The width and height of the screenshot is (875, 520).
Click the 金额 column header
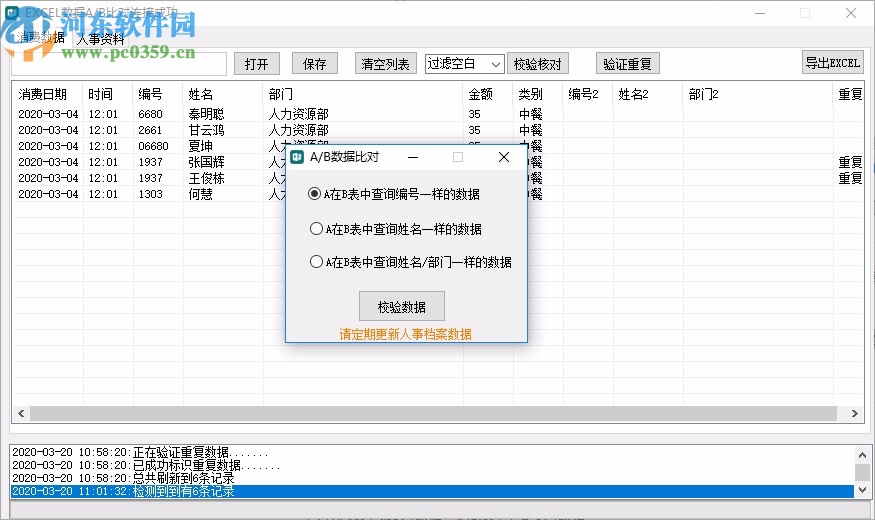(487, 94)
